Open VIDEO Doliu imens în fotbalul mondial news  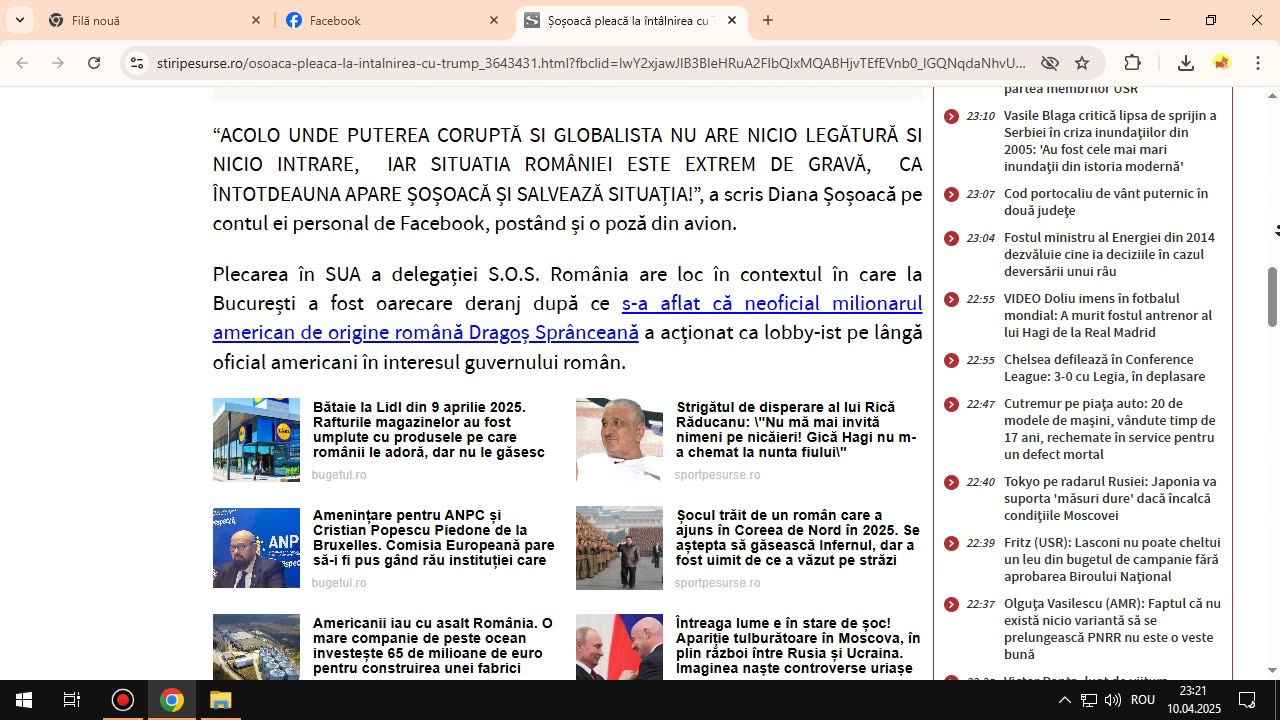(1108, 315)
